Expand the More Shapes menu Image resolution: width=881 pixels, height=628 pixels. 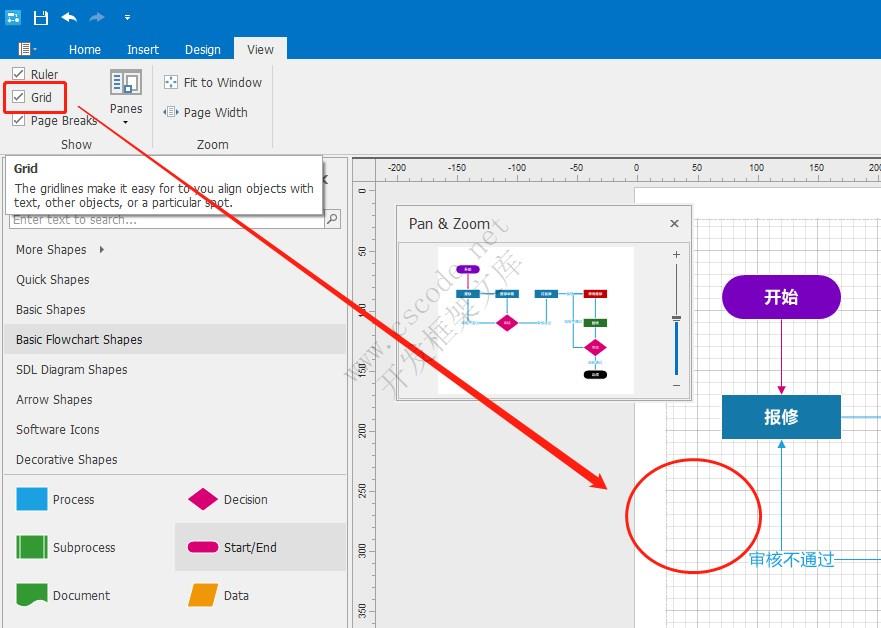(49, 249)
